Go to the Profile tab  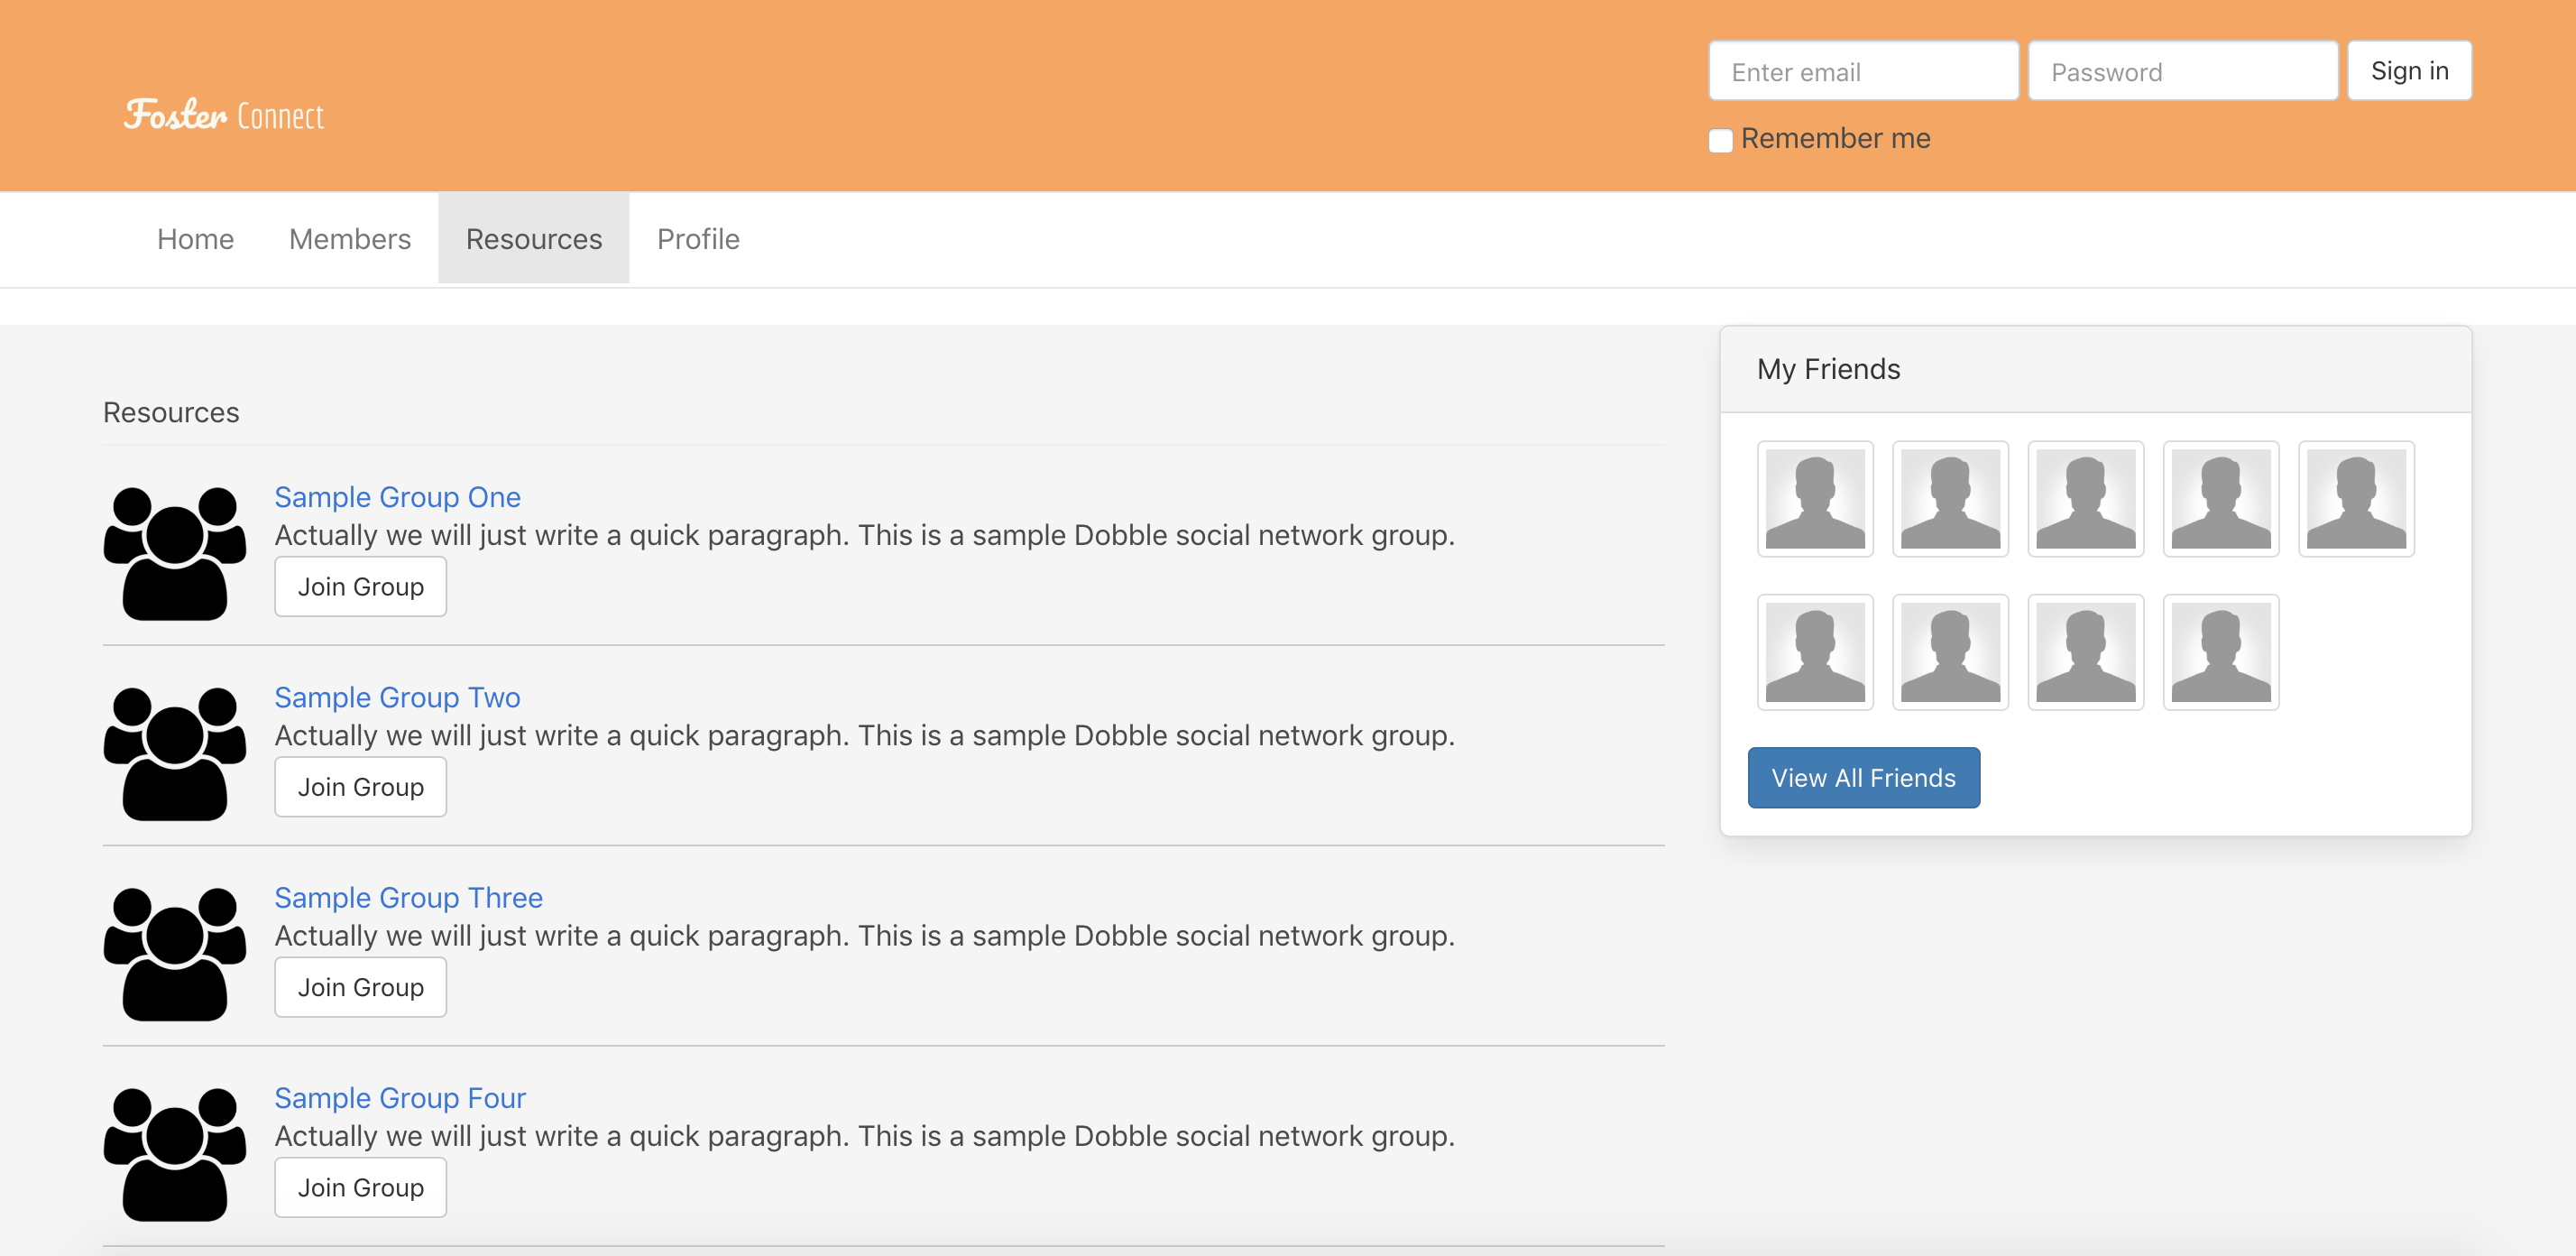pos(698,239)
